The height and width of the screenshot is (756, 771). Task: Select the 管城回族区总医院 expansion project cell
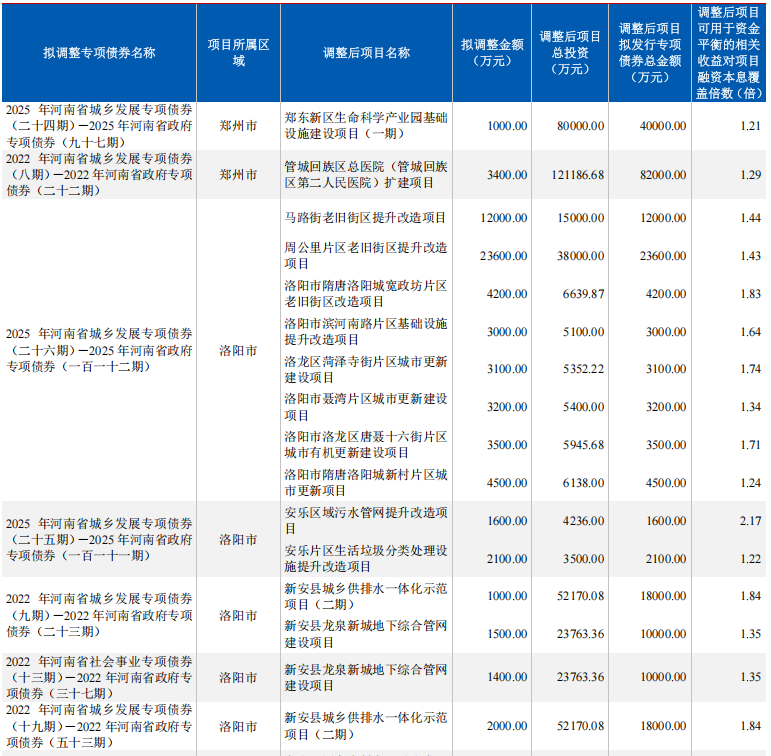click(366, 175)
